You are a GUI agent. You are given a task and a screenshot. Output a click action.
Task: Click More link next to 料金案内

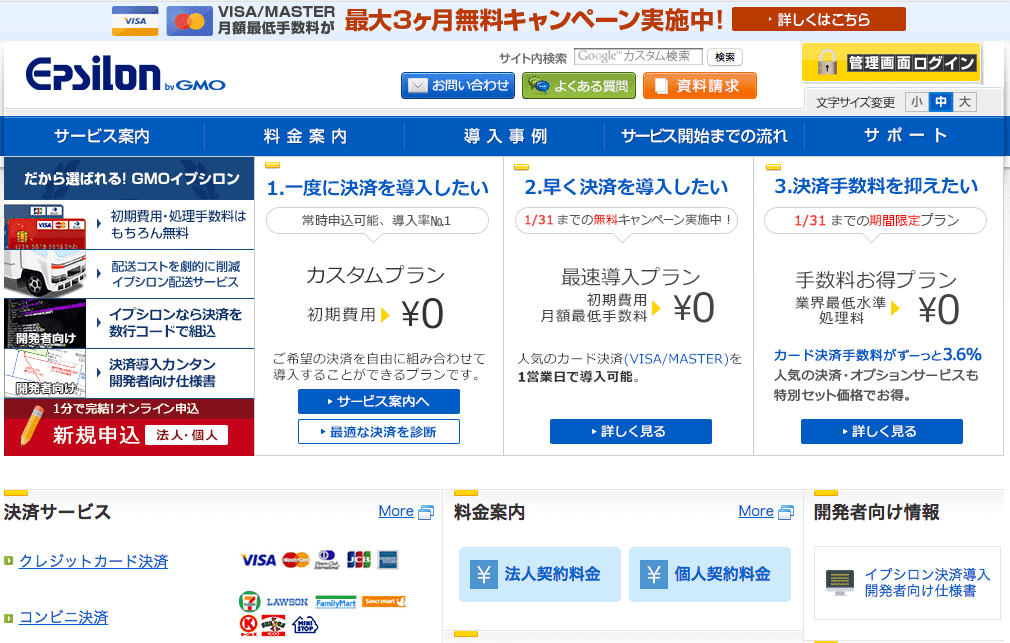[756, 512]
